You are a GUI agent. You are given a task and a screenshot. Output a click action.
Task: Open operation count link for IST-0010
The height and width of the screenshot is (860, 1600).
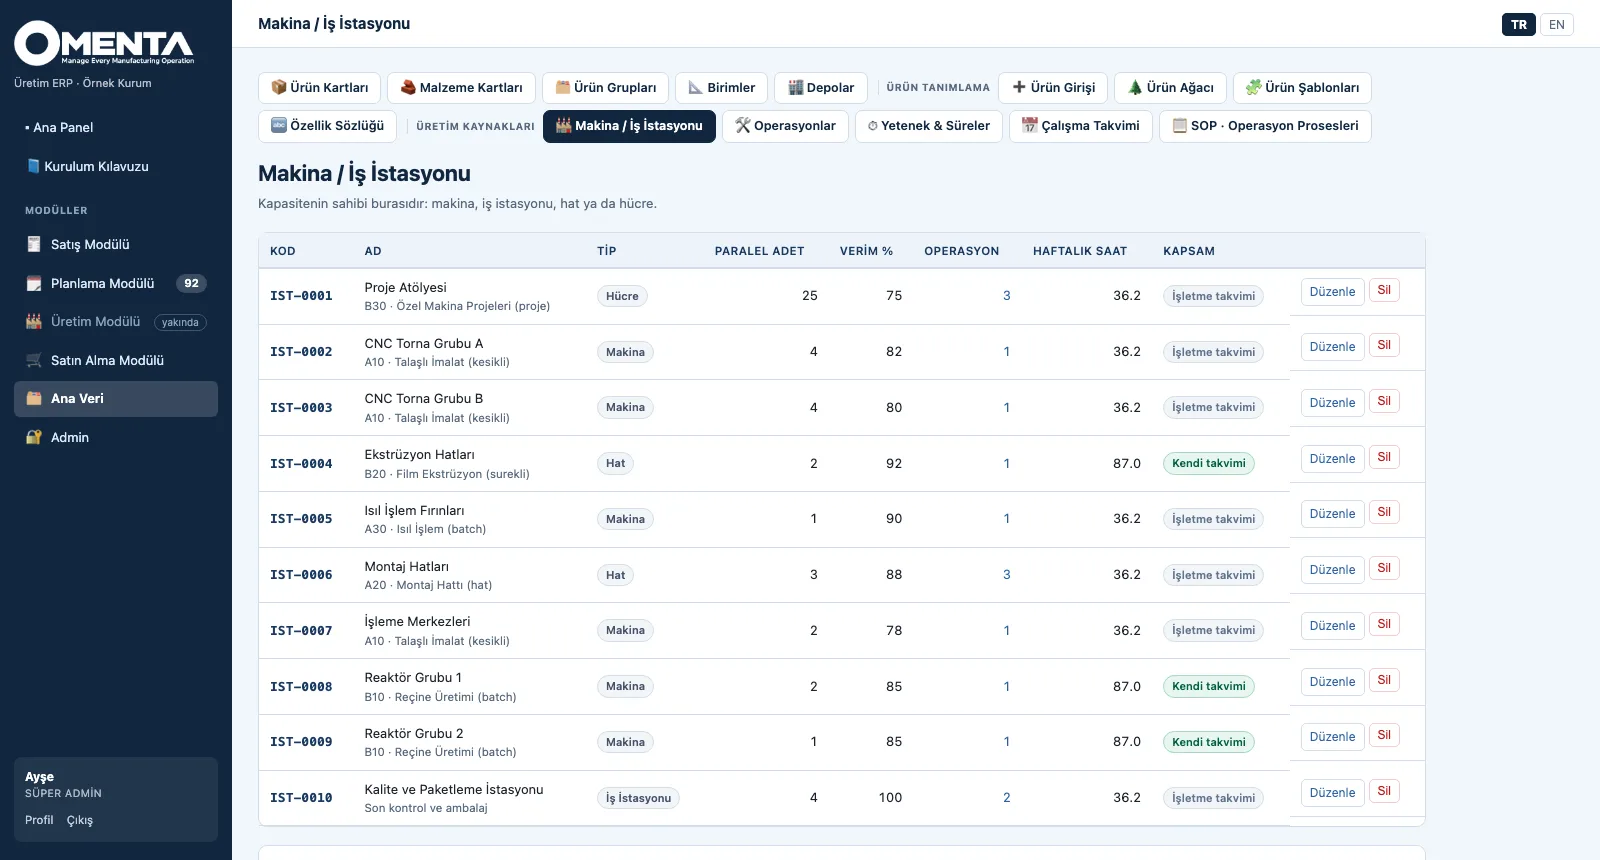pos(1006,798)
